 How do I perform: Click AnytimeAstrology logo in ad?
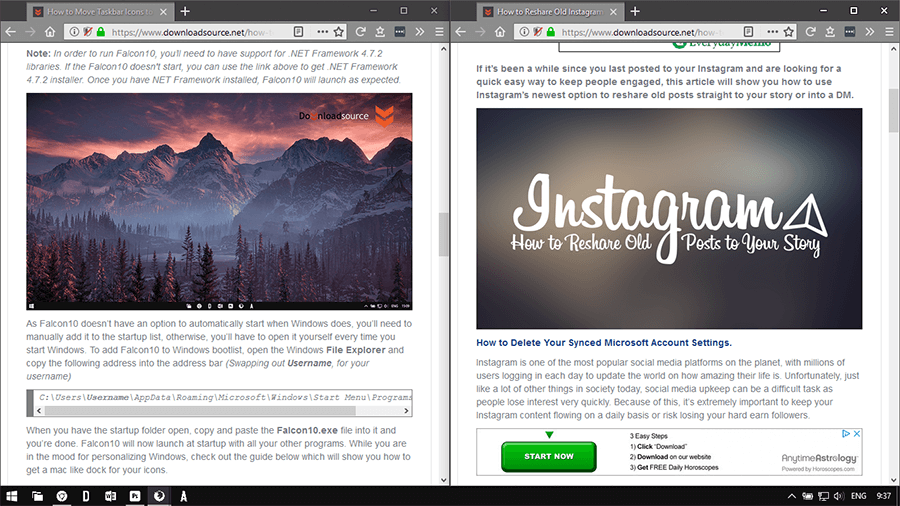pos(819,458)
